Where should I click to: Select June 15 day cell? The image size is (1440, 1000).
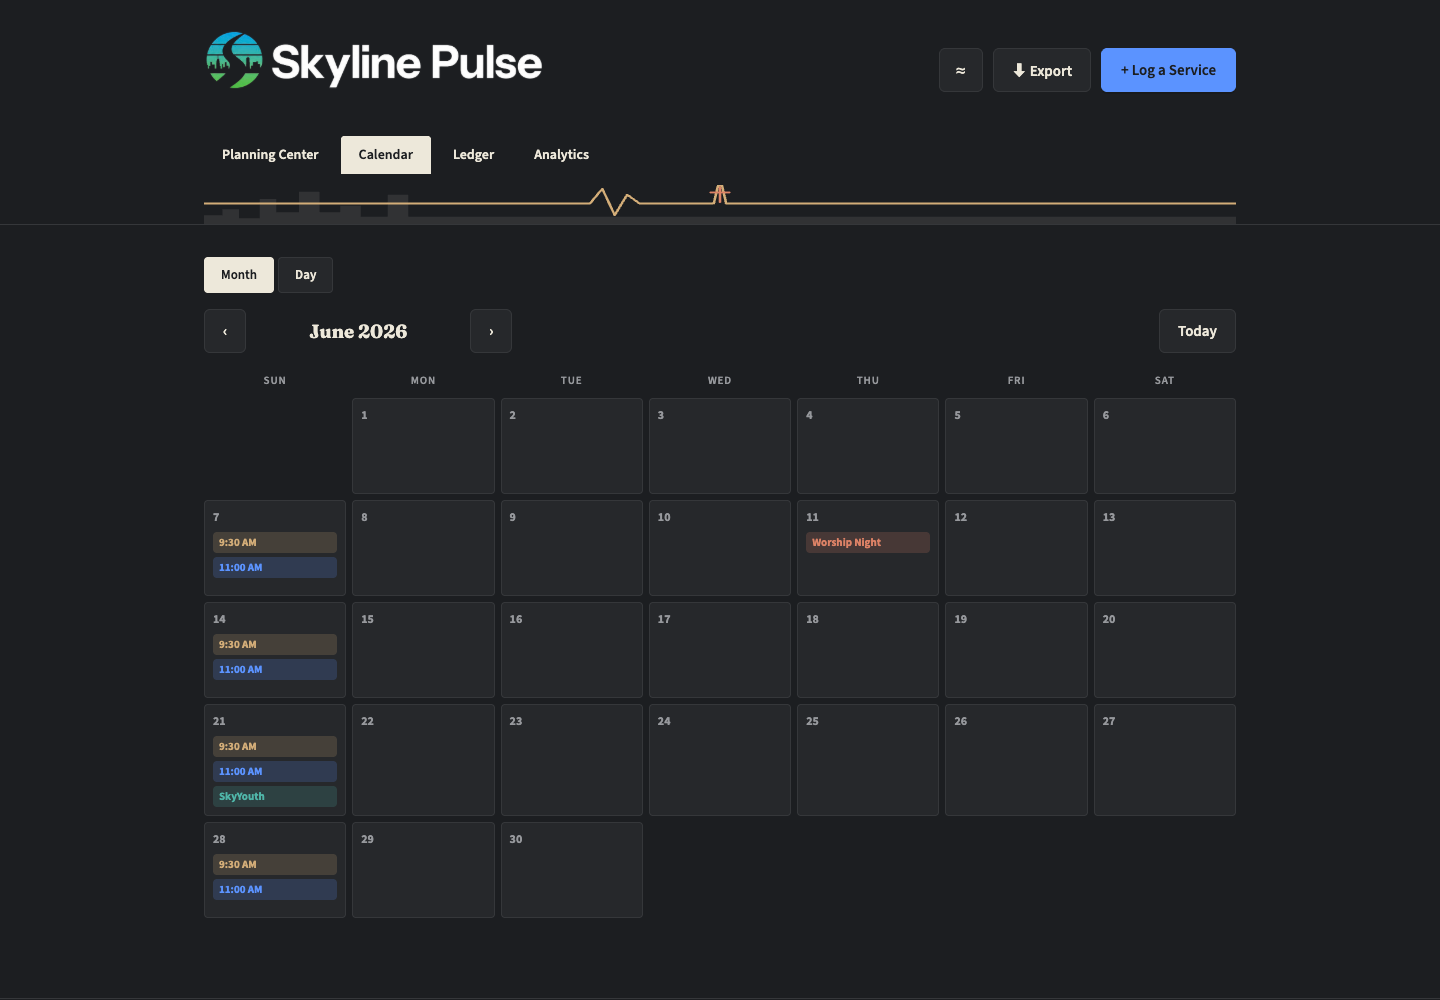pos(423,650)
